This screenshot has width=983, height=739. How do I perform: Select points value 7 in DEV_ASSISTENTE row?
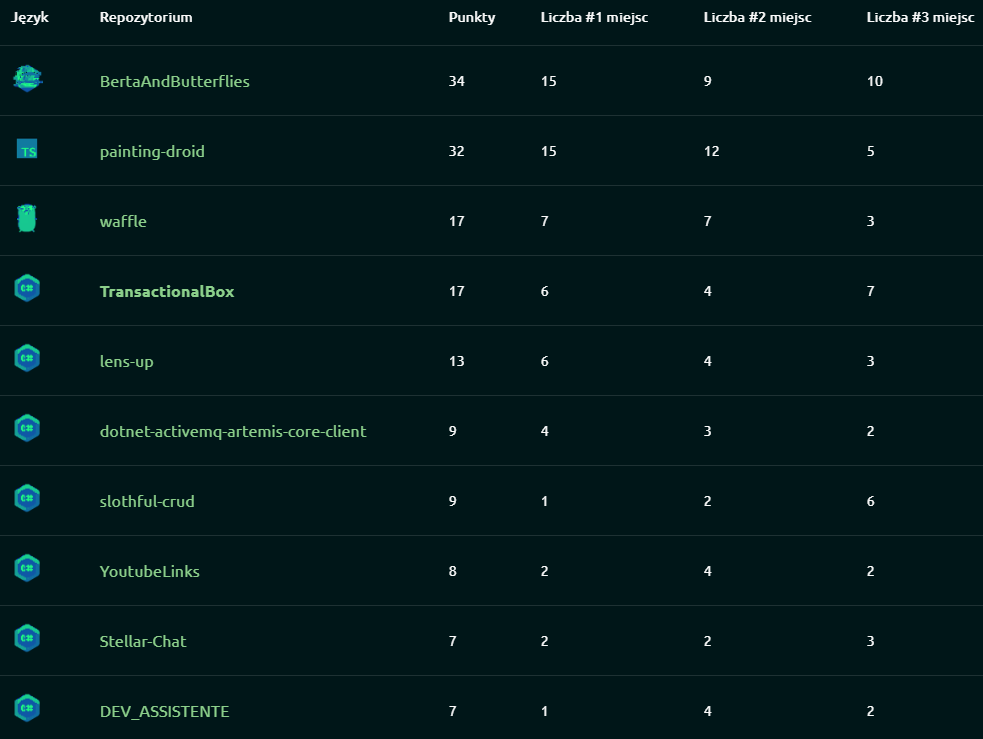pos(453,711)
